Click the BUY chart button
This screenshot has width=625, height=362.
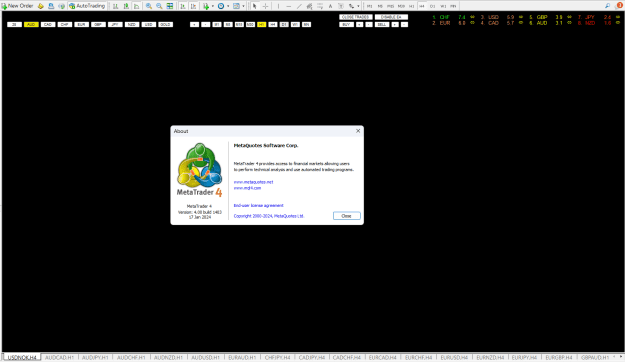coord(346,24)
